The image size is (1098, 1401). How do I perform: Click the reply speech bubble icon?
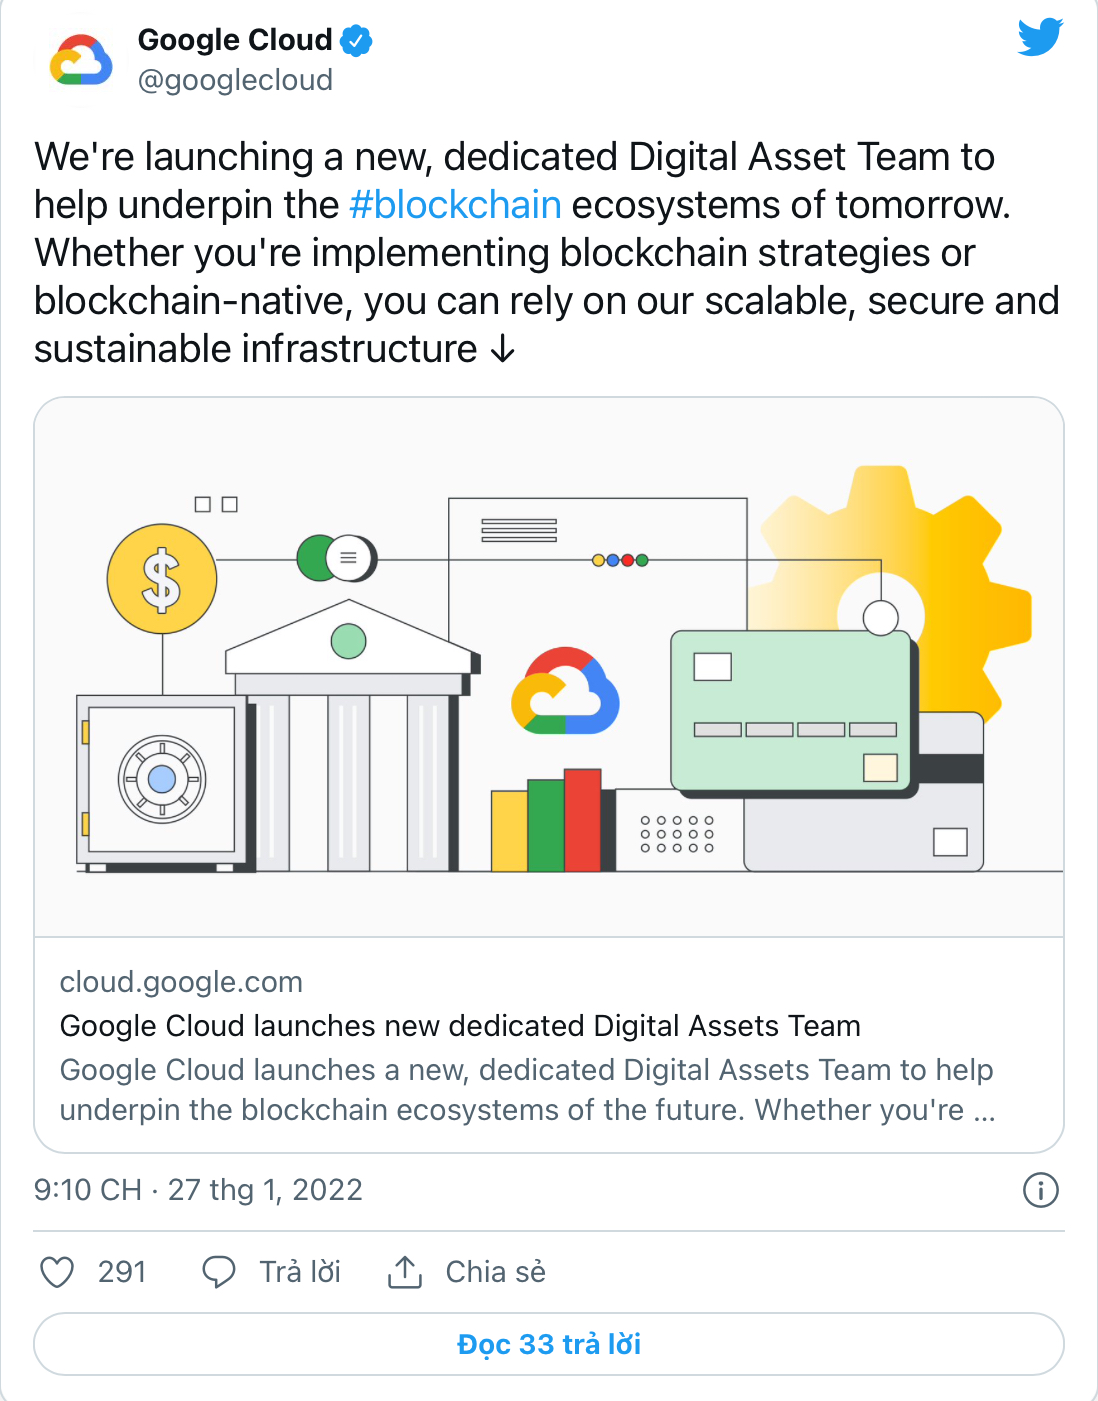(219, 1272)
